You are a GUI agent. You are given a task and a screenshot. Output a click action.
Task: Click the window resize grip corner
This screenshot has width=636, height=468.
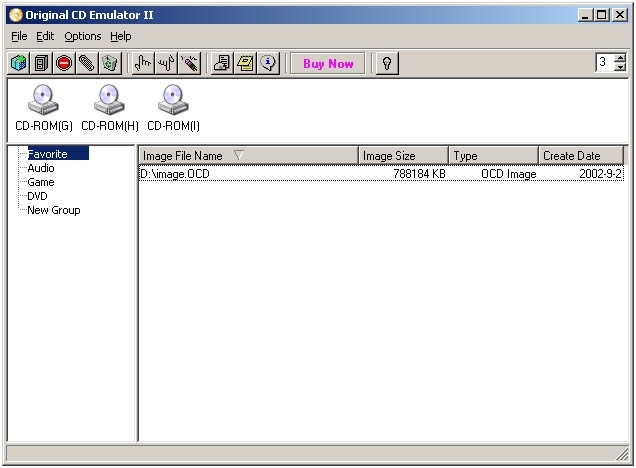622,454
